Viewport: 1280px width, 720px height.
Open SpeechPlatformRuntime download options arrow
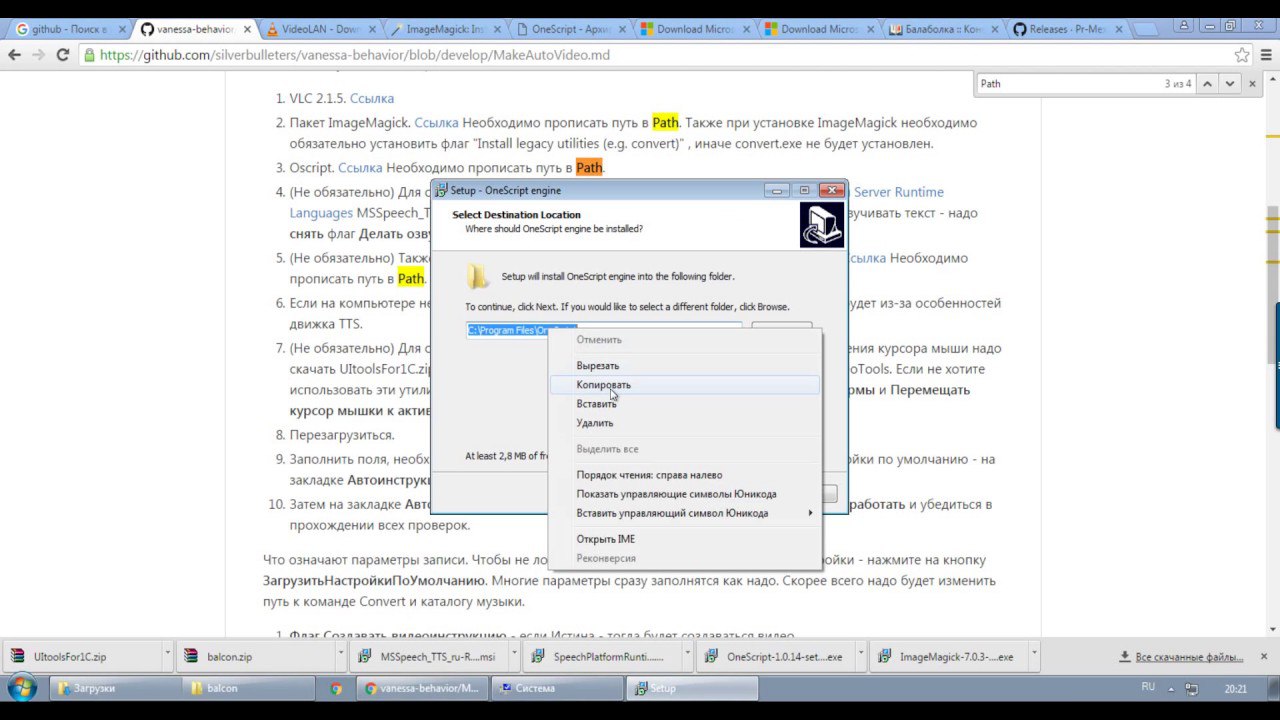[x=688, y=656]
